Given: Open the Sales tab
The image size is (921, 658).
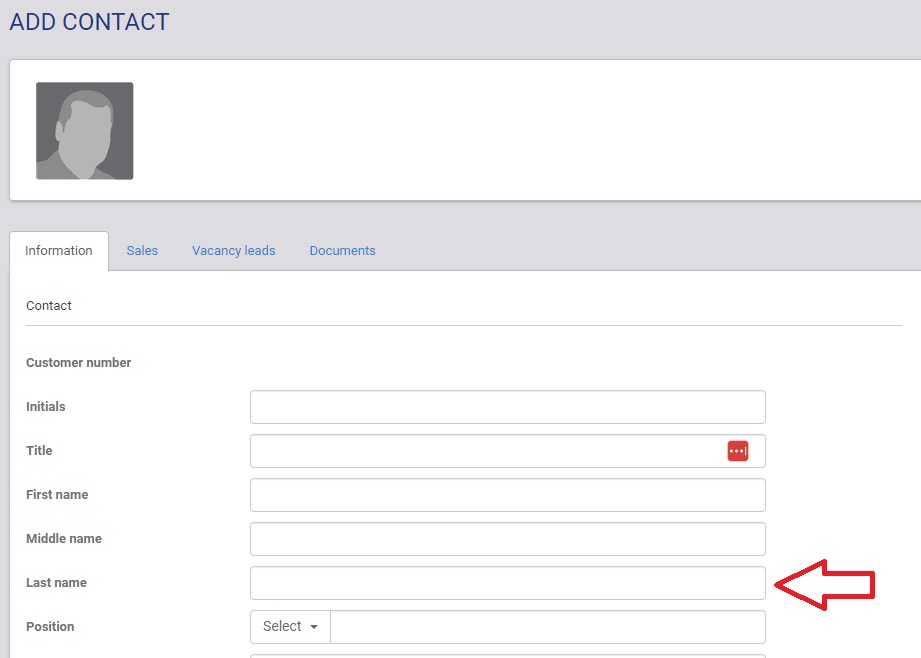Looking at the screenshot, I should 142,251.
